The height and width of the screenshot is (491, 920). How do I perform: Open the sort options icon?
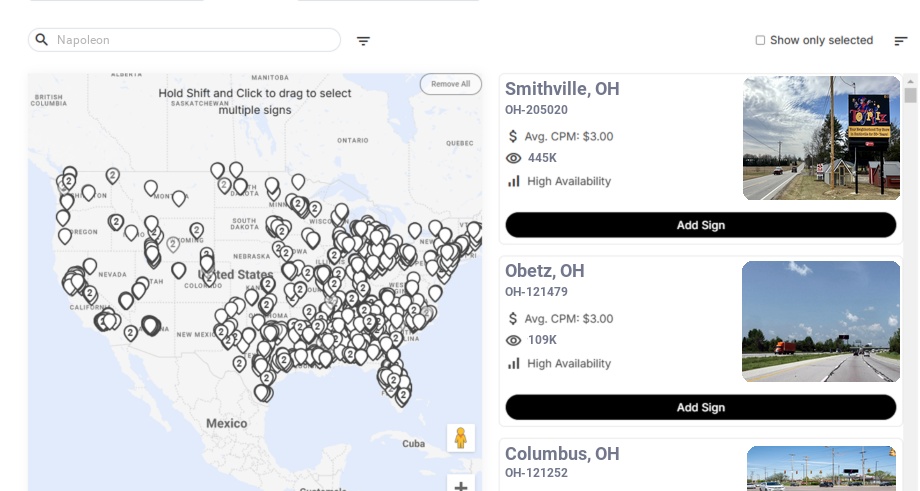900,41
